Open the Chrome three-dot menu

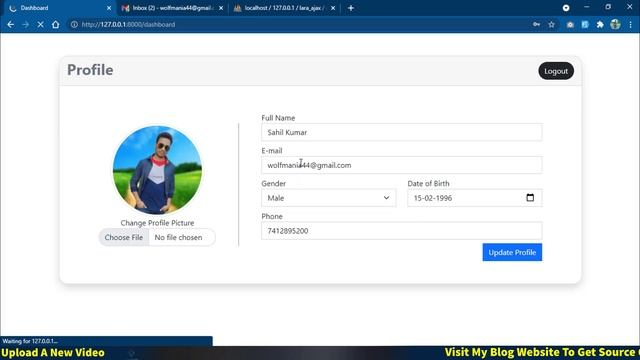coord(630,24)
